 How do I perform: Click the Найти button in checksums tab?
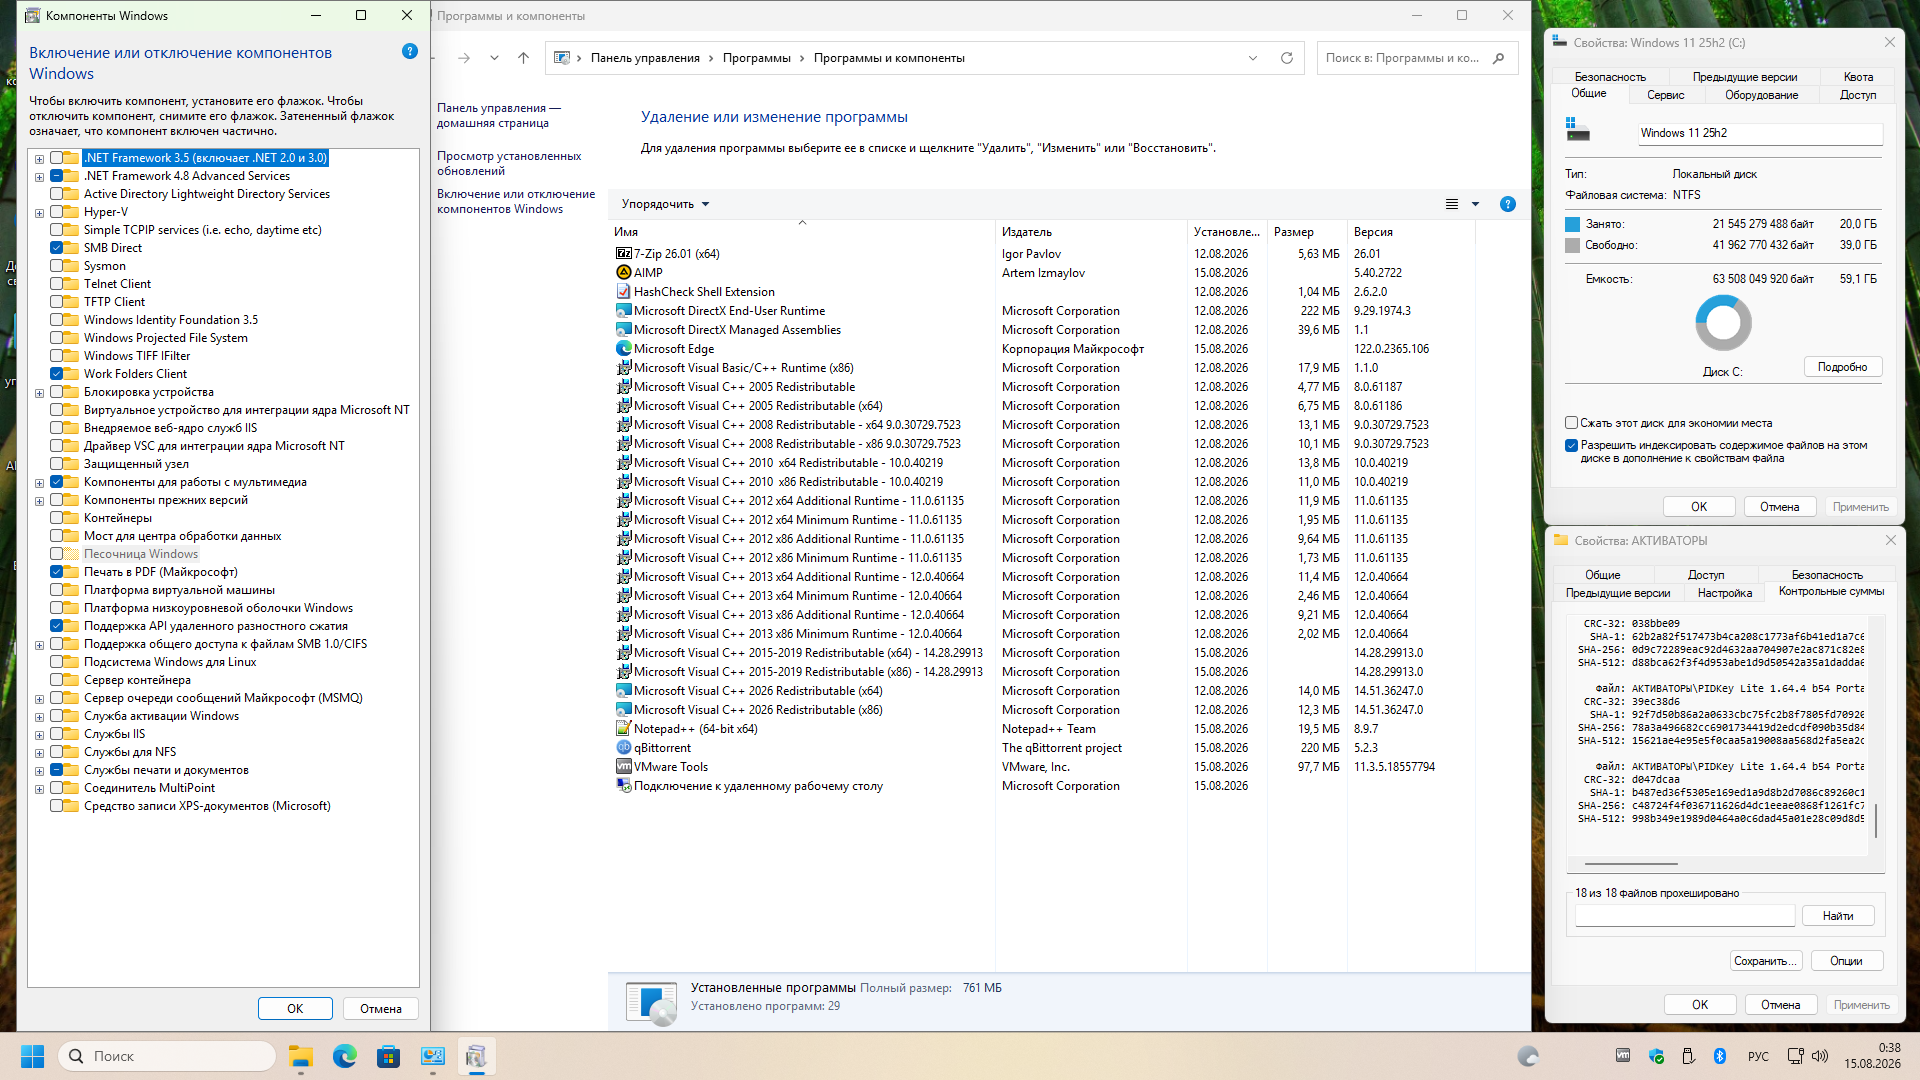pyautogui.click(x=1838, y=916)
